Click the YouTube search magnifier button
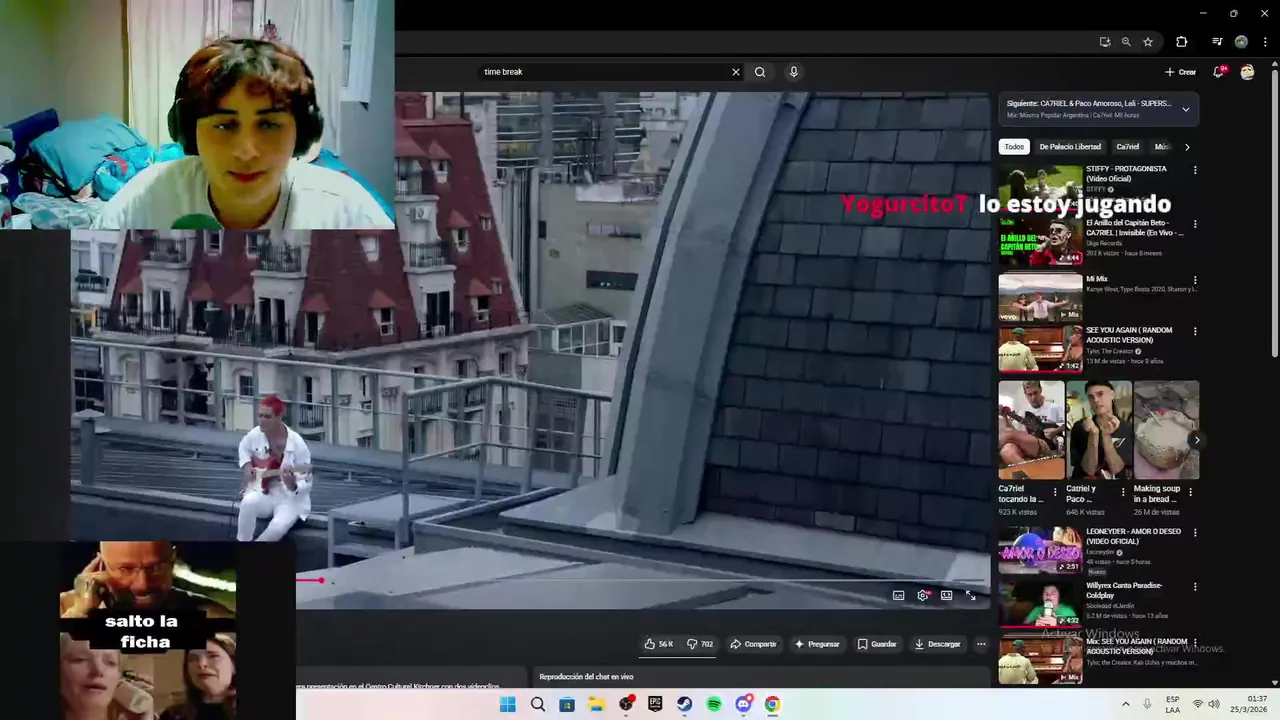 [760, 72]
